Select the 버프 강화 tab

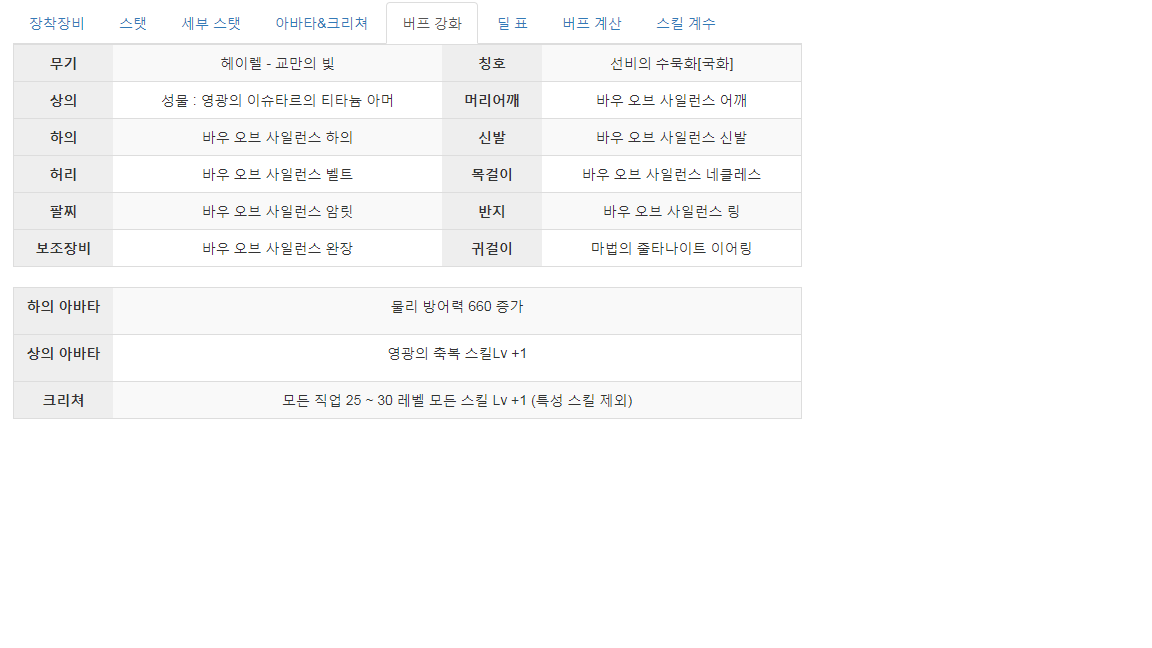click(432, 24)
